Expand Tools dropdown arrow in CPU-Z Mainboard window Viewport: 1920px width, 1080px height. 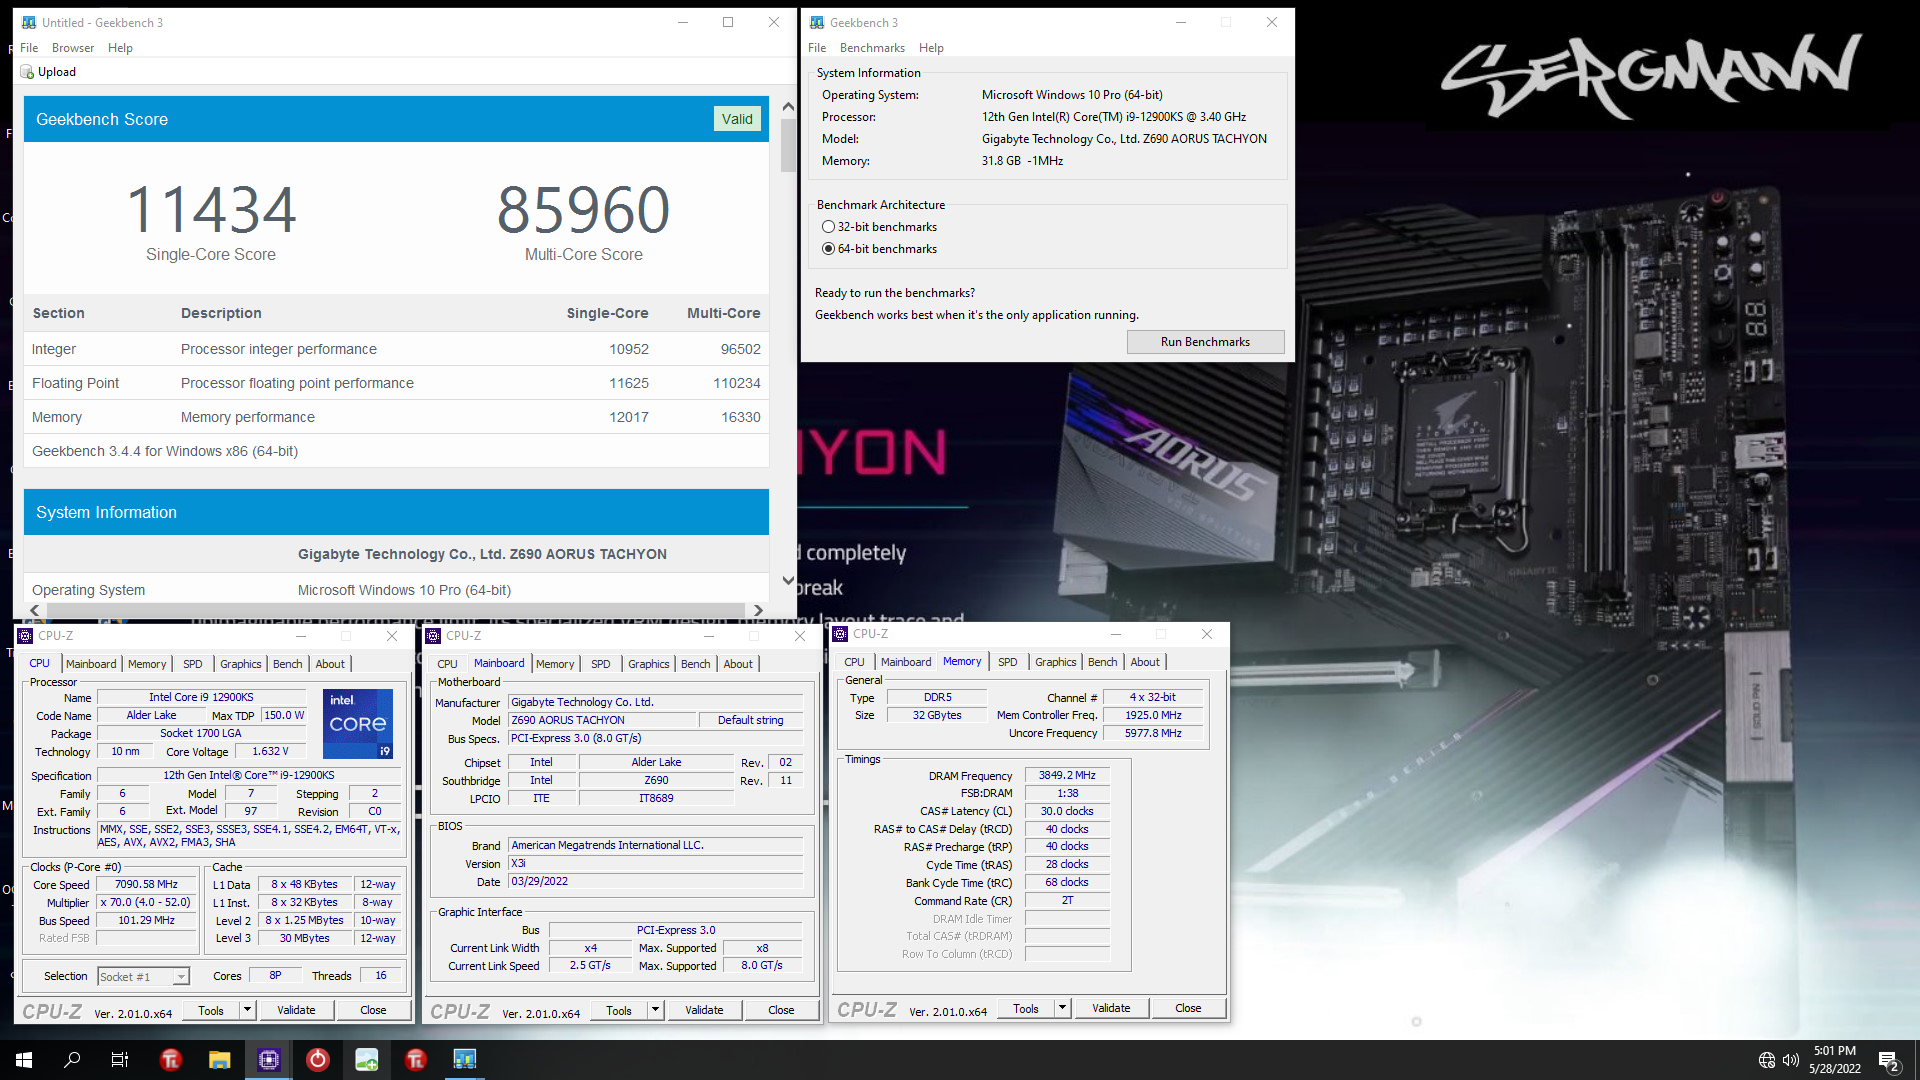655,1010
